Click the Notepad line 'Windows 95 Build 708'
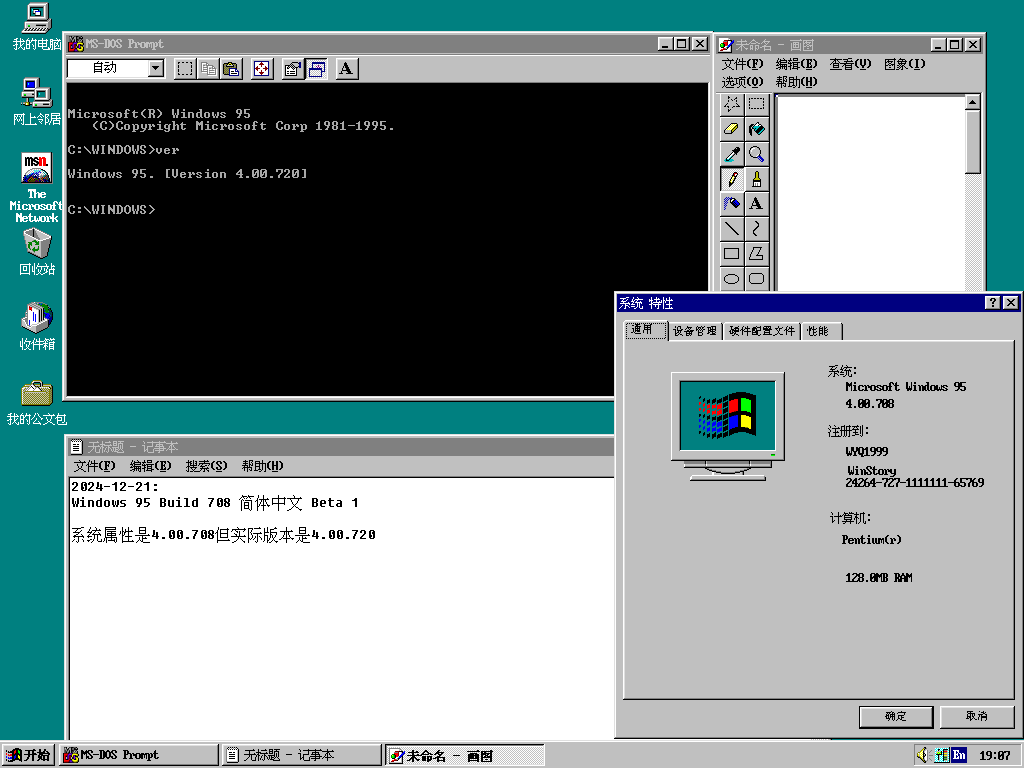 coord(215,503)
